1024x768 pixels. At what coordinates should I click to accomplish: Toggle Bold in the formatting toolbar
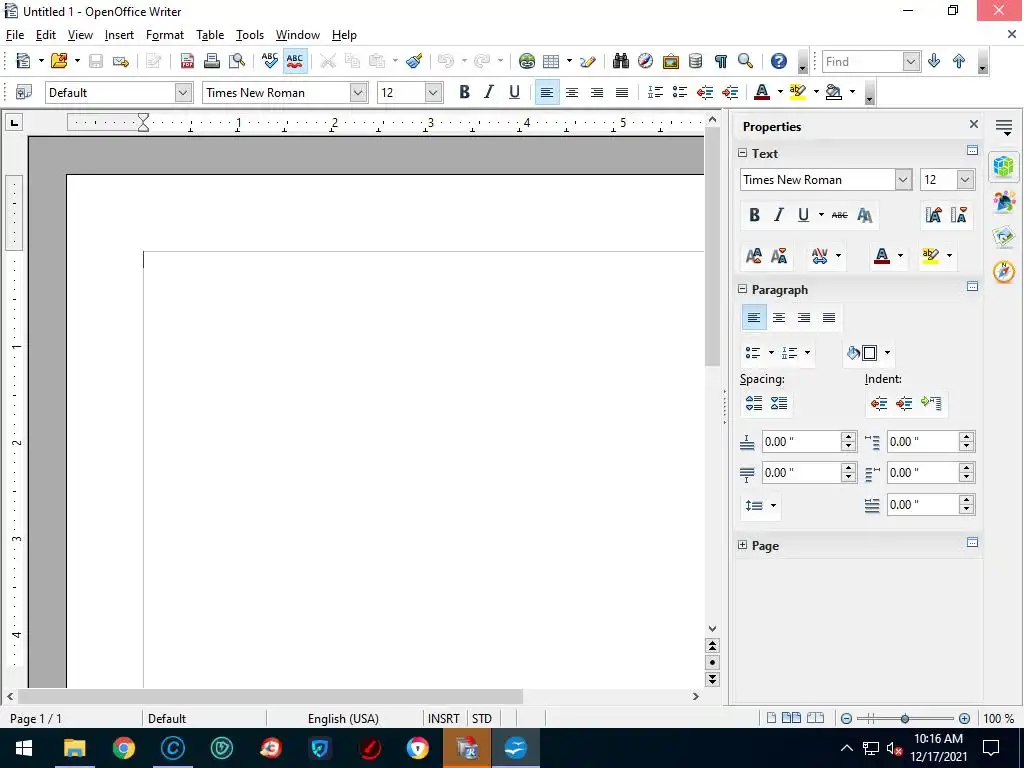coord(464,92)
